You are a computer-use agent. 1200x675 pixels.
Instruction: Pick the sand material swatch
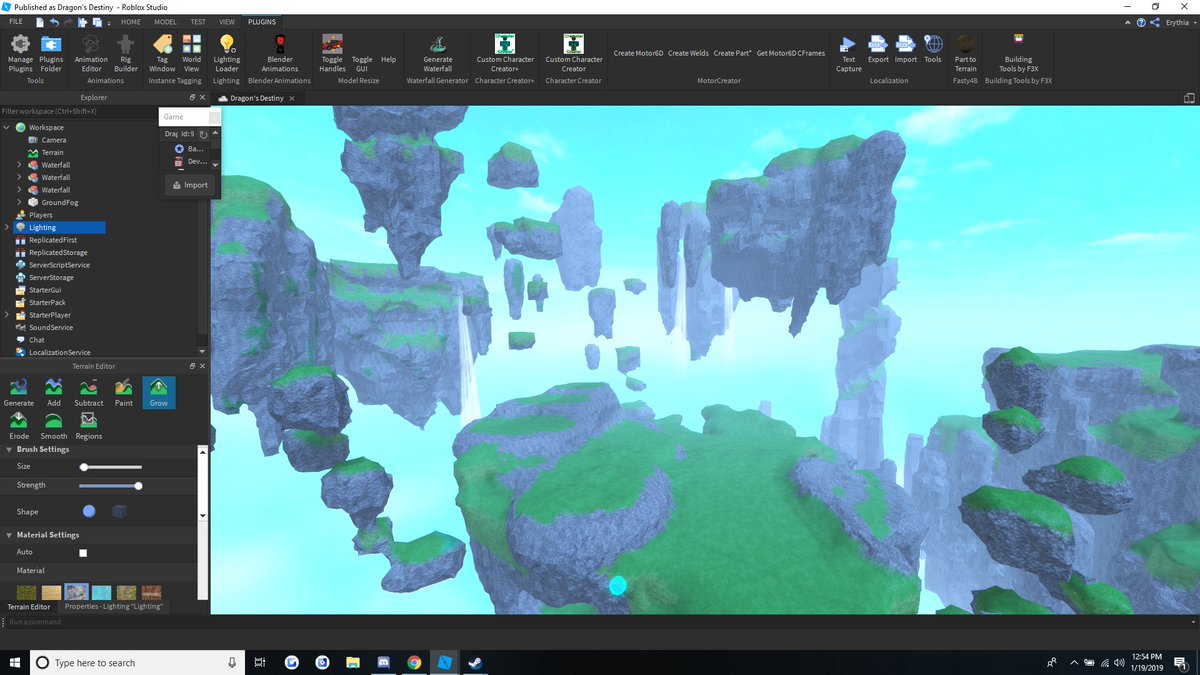[52, 592]
